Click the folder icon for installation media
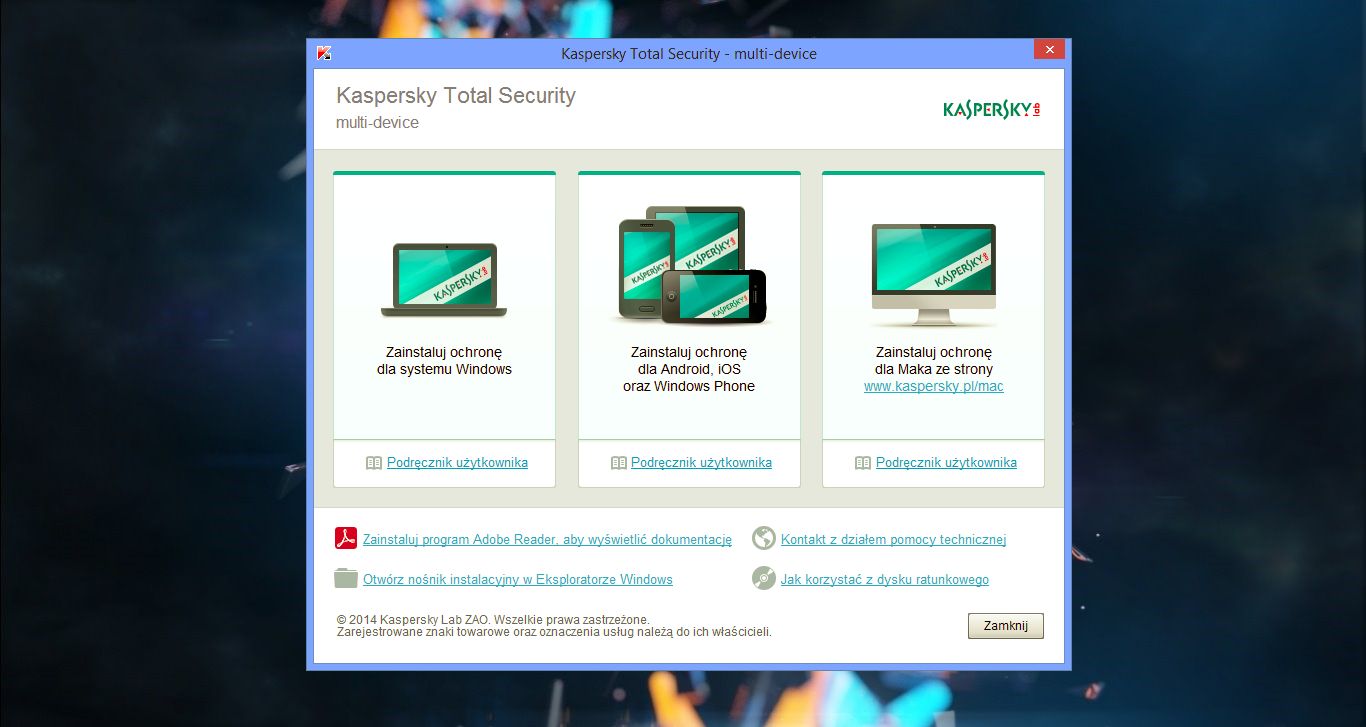Viewport: 1366px width, 727px height. point(346,578)
